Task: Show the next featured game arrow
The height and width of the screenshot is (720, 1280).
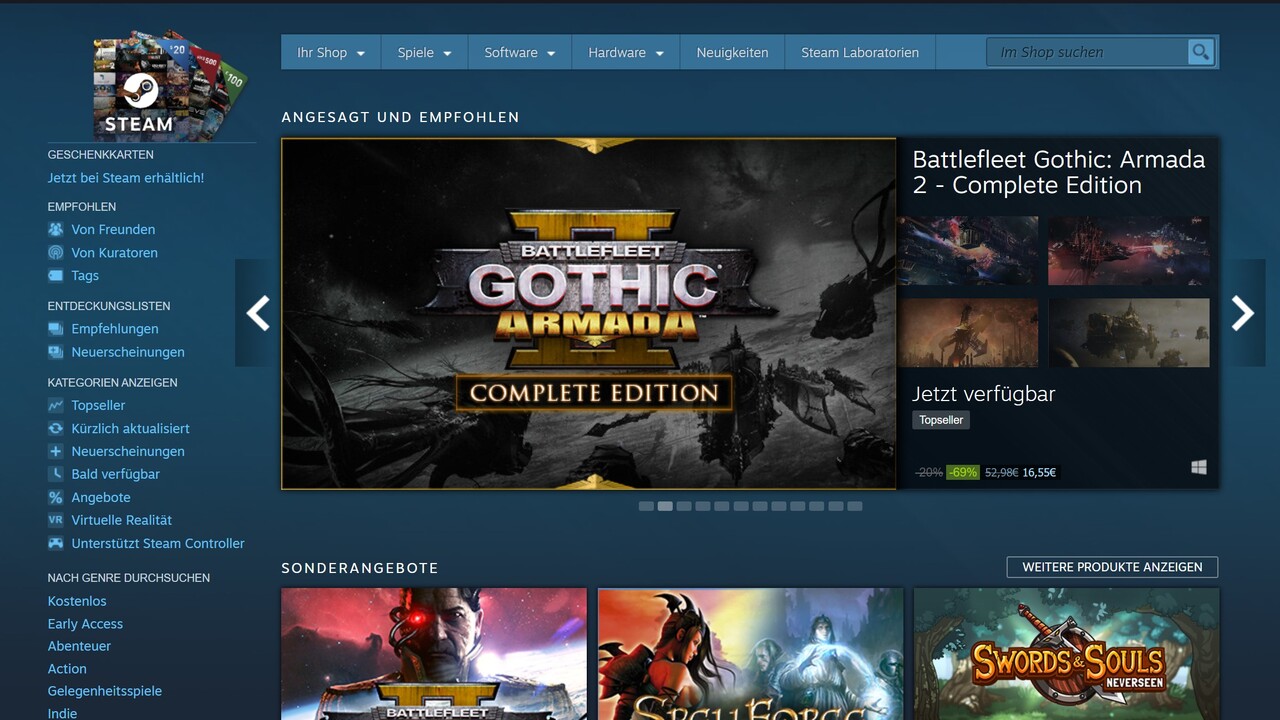Action: pyautogui.click(x=1243, y=313)
